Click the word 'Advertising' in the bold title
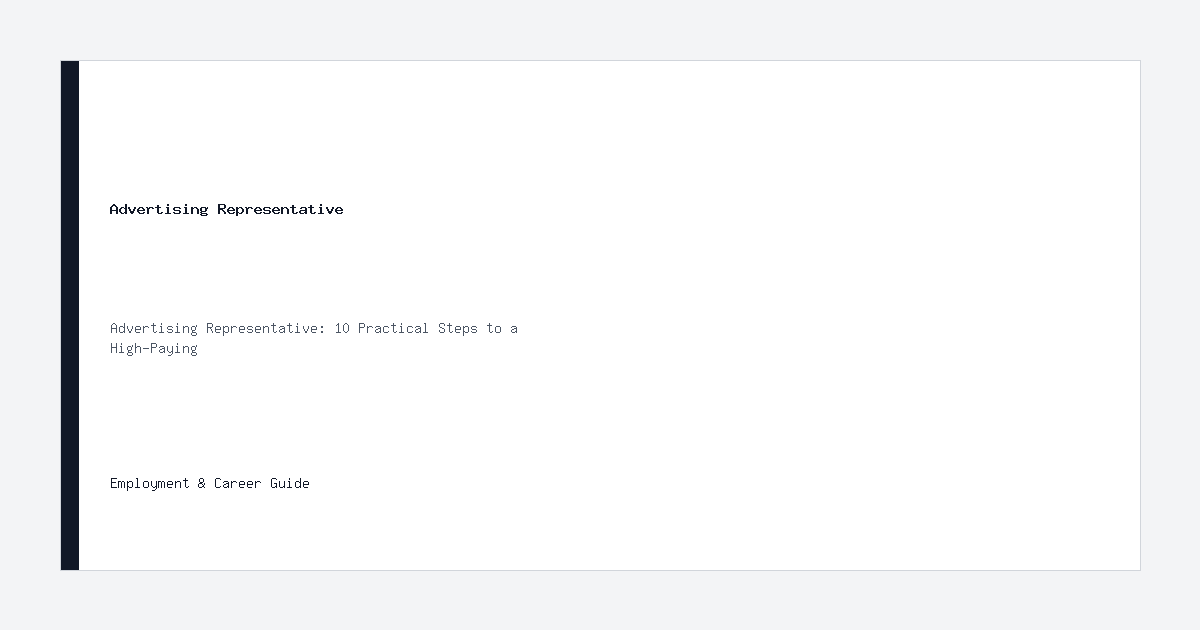This screenshot has height=630, width=1200. [x=159, y=209]
